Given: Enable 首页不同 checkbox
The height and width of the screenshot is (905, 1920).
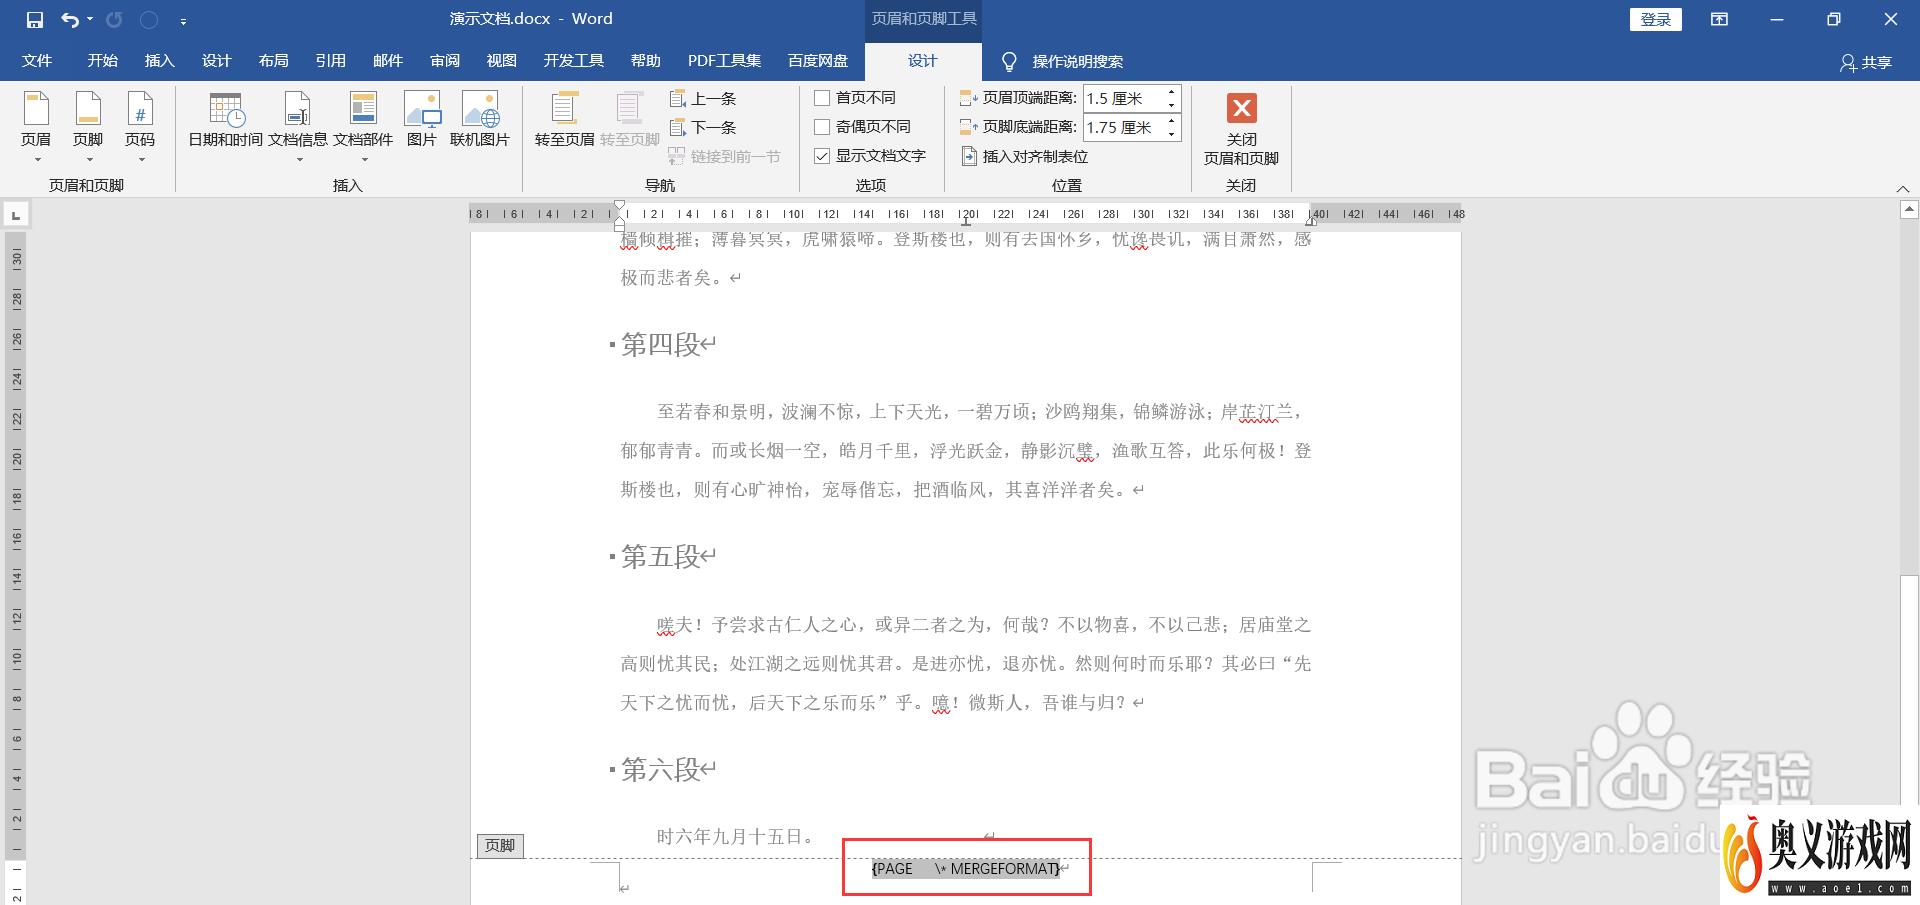Looking at the screenshot, I should [x=822, y=98].
